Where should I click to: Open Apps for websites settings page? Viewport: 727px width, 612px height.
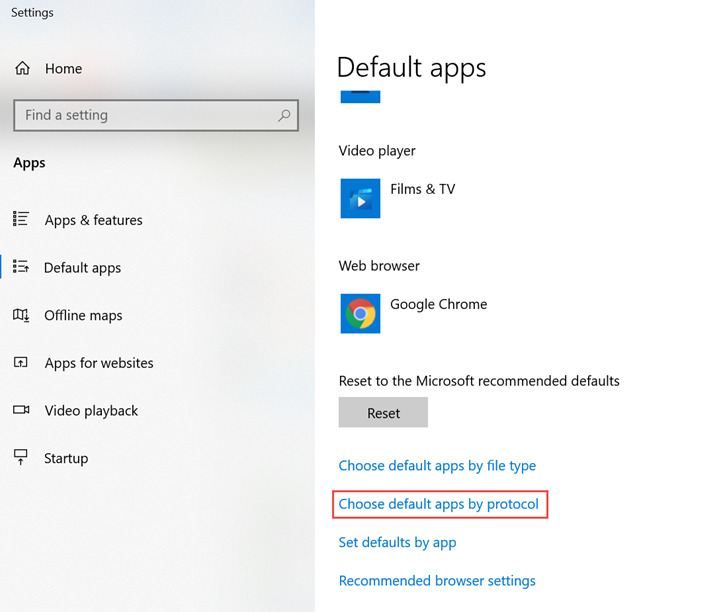pyautogui.click(x=99, y=363)
